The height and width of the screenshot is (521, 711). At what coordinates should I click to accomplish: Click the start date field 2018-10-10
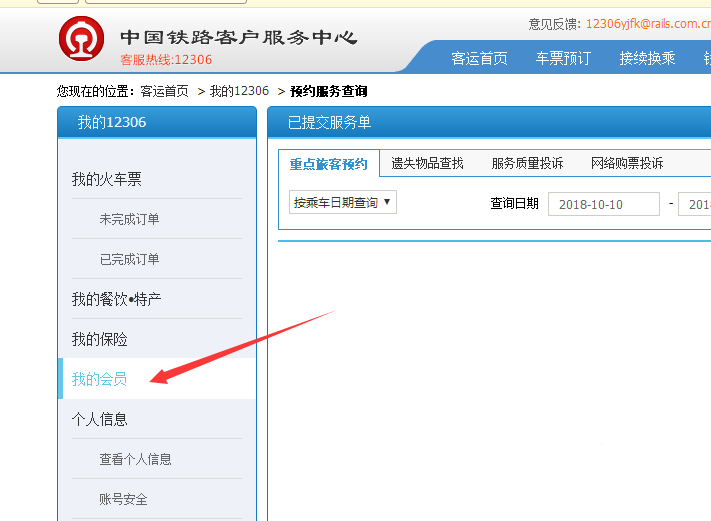pyautogui.click(x=604, y=204)
